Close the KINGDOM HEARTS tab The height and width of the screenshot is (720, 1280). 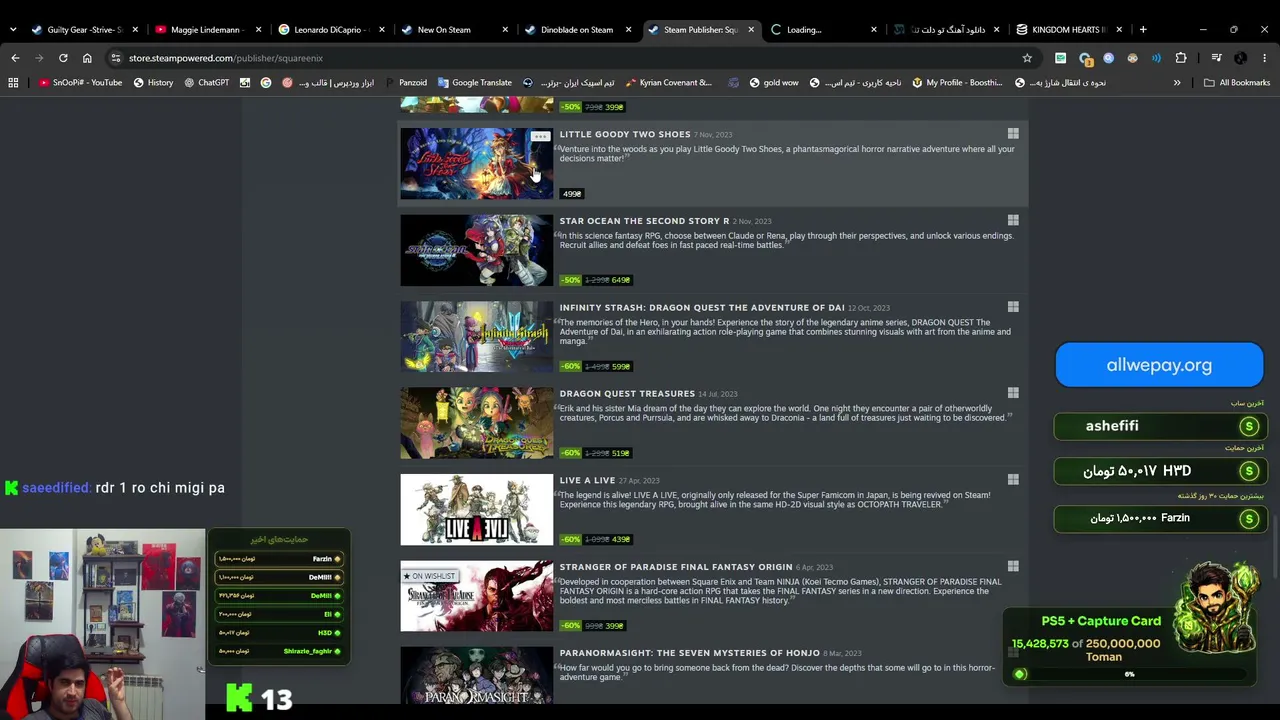click(1119, 30)
